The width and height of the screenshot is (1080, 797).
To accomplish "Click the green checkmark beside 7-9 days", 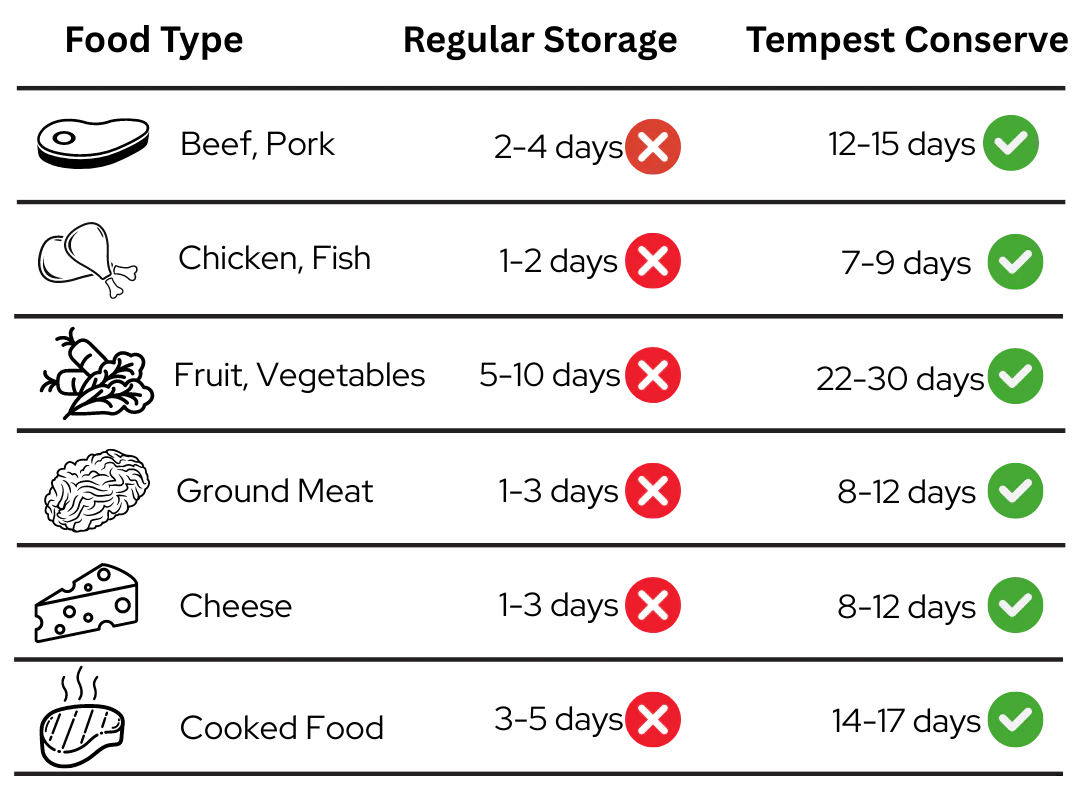I will (x=1015, y=262).
